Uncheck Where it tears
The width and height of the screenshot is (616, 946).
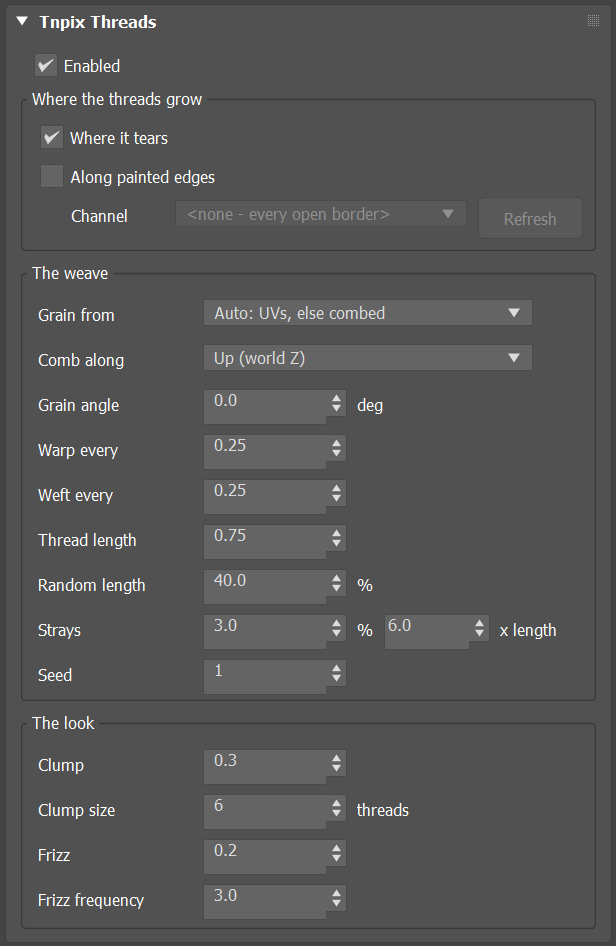coord(52,138)
